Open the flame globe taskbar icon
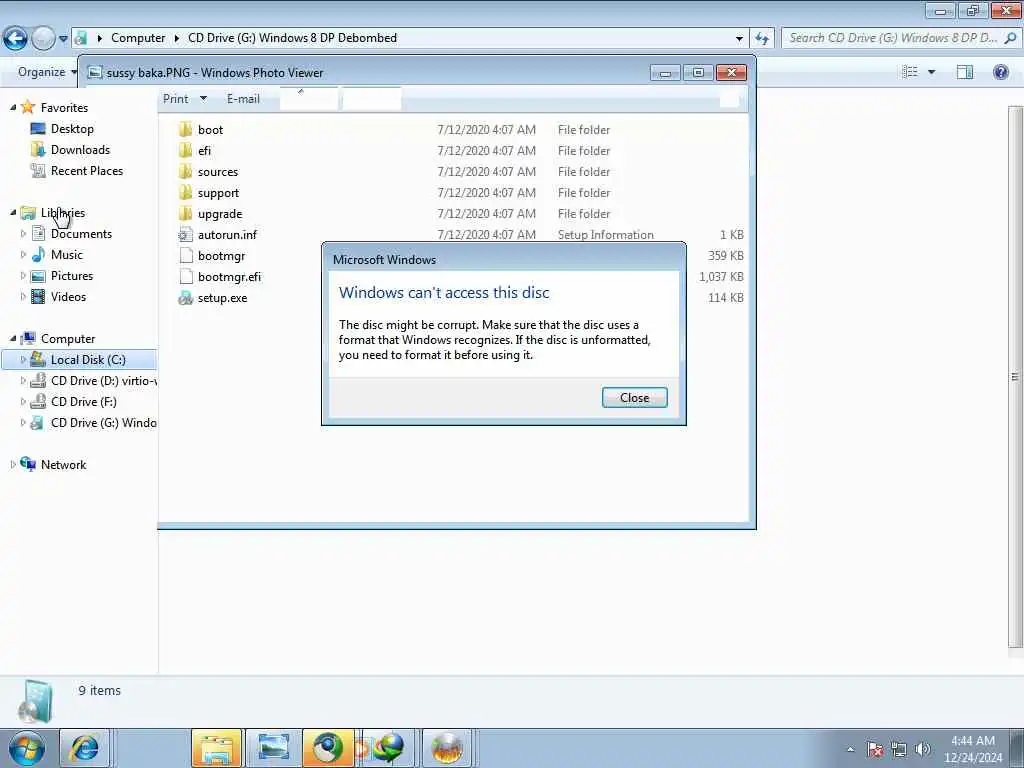This screenshot has height=768, width=1024. pos(447,748)
